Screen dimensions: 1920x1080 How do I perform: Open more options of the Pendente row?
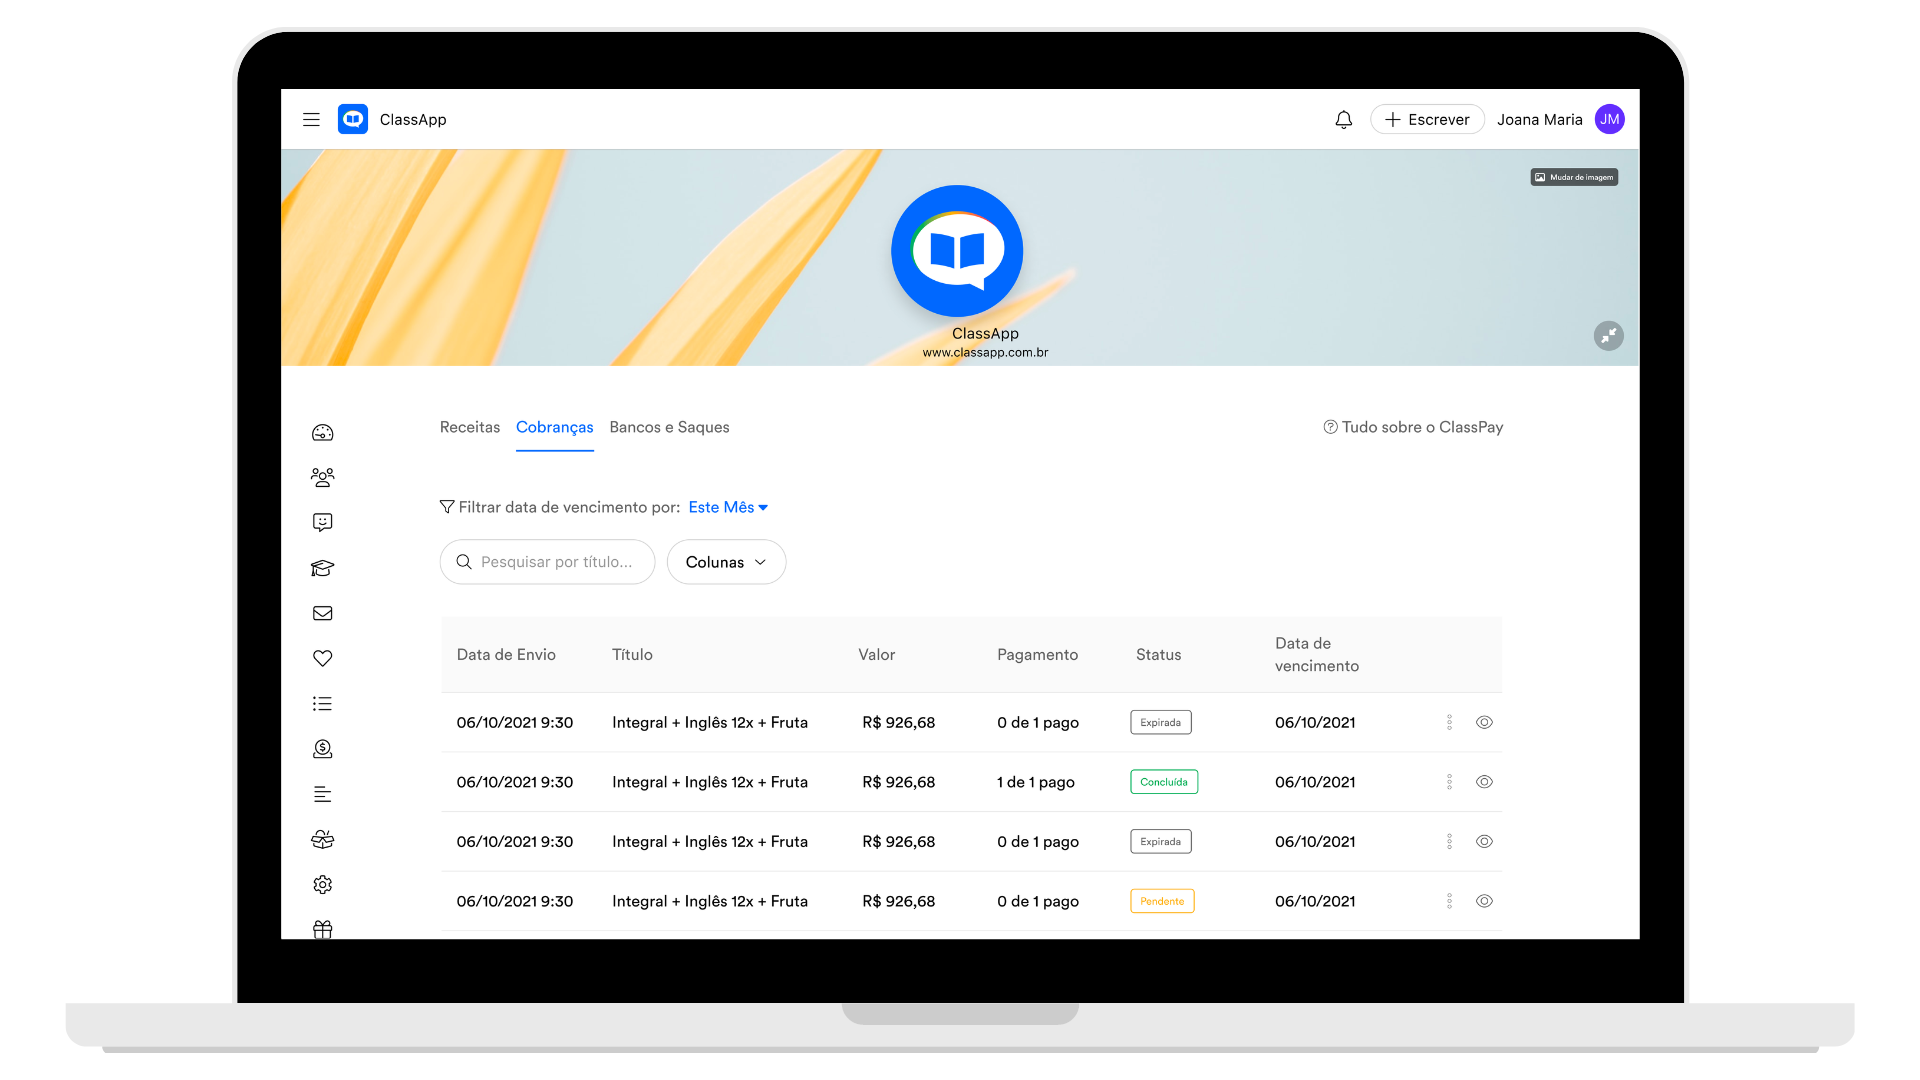(x=1449, y=901)
